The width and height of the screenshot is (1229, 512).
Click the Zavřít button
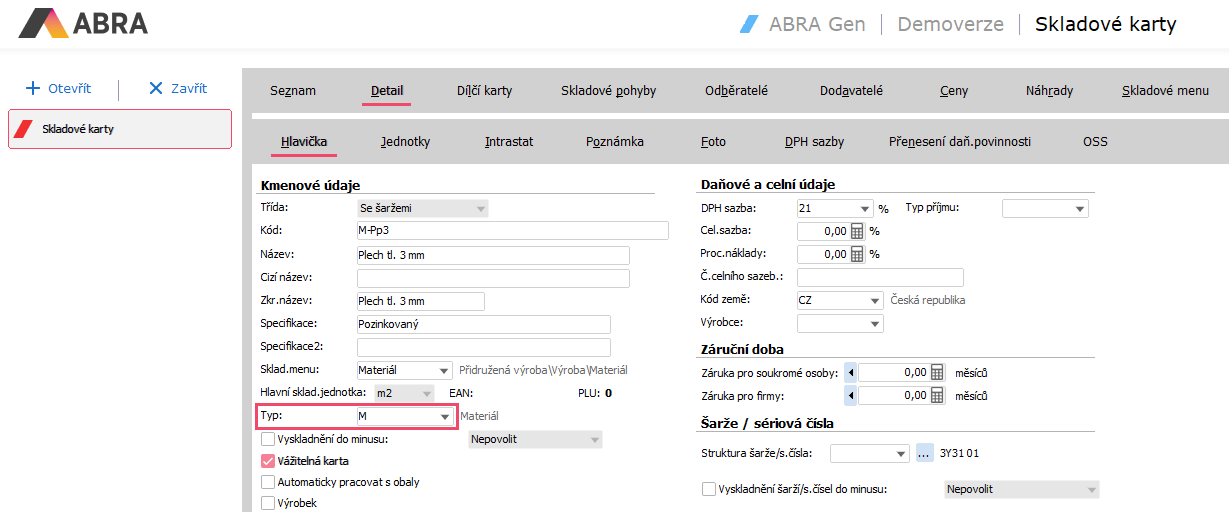[x=177, y=88]
